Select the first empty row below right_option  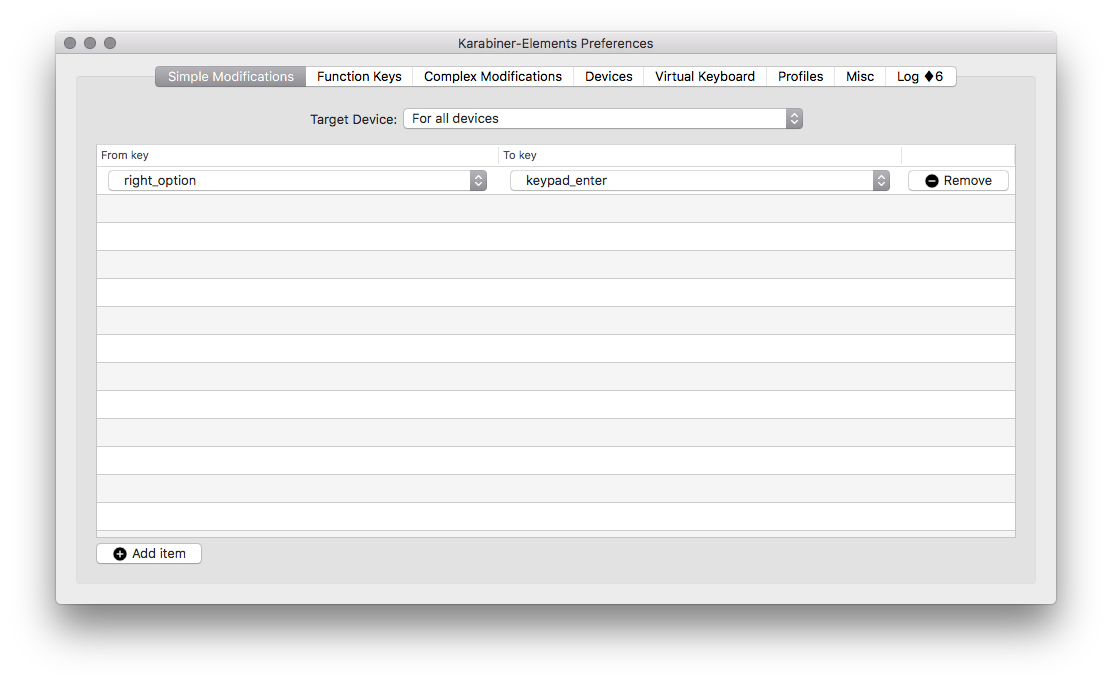pyautogui.click(x=555, y=209)
